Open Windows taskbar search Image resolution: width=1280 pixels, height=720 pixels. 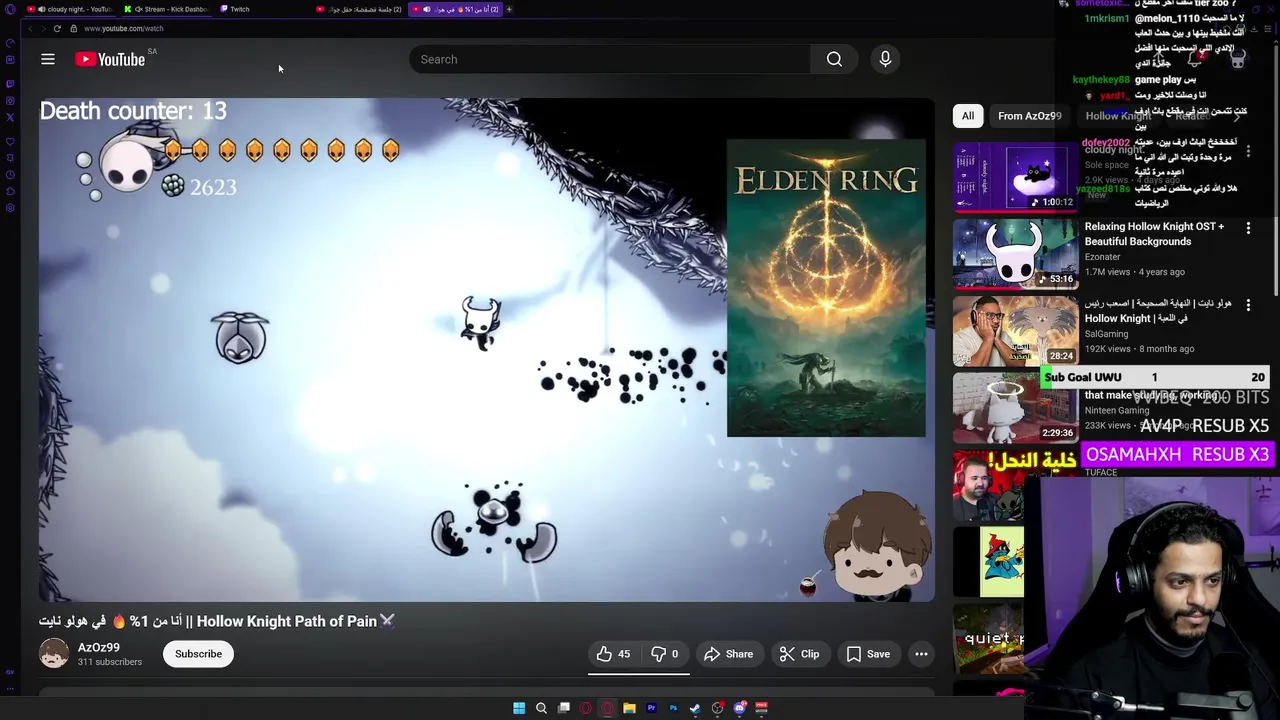click(541, 708)
